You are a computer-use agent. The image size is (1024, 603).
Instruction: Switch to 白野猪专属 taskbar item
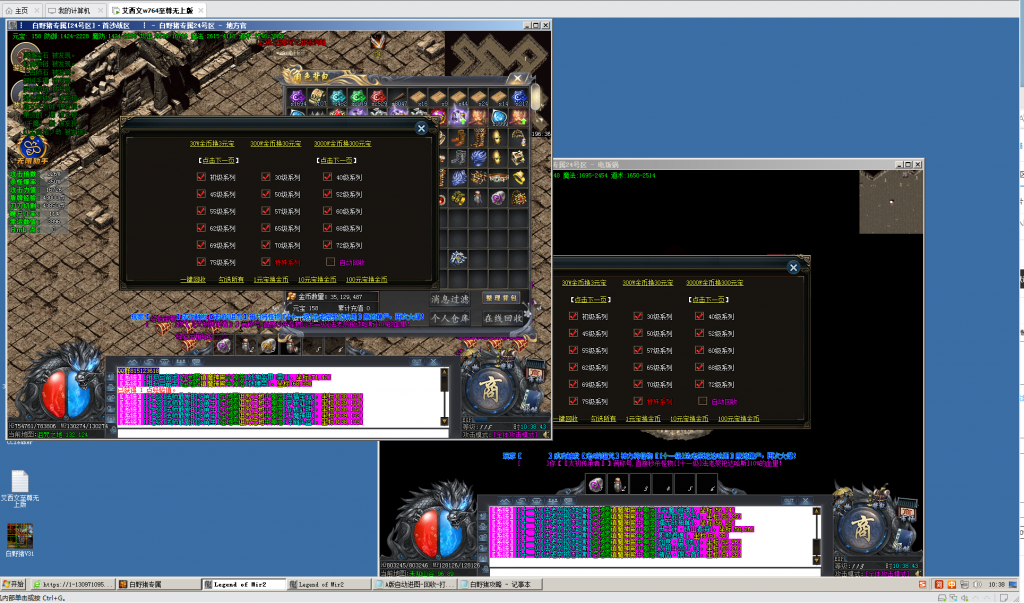click(159, 584)
